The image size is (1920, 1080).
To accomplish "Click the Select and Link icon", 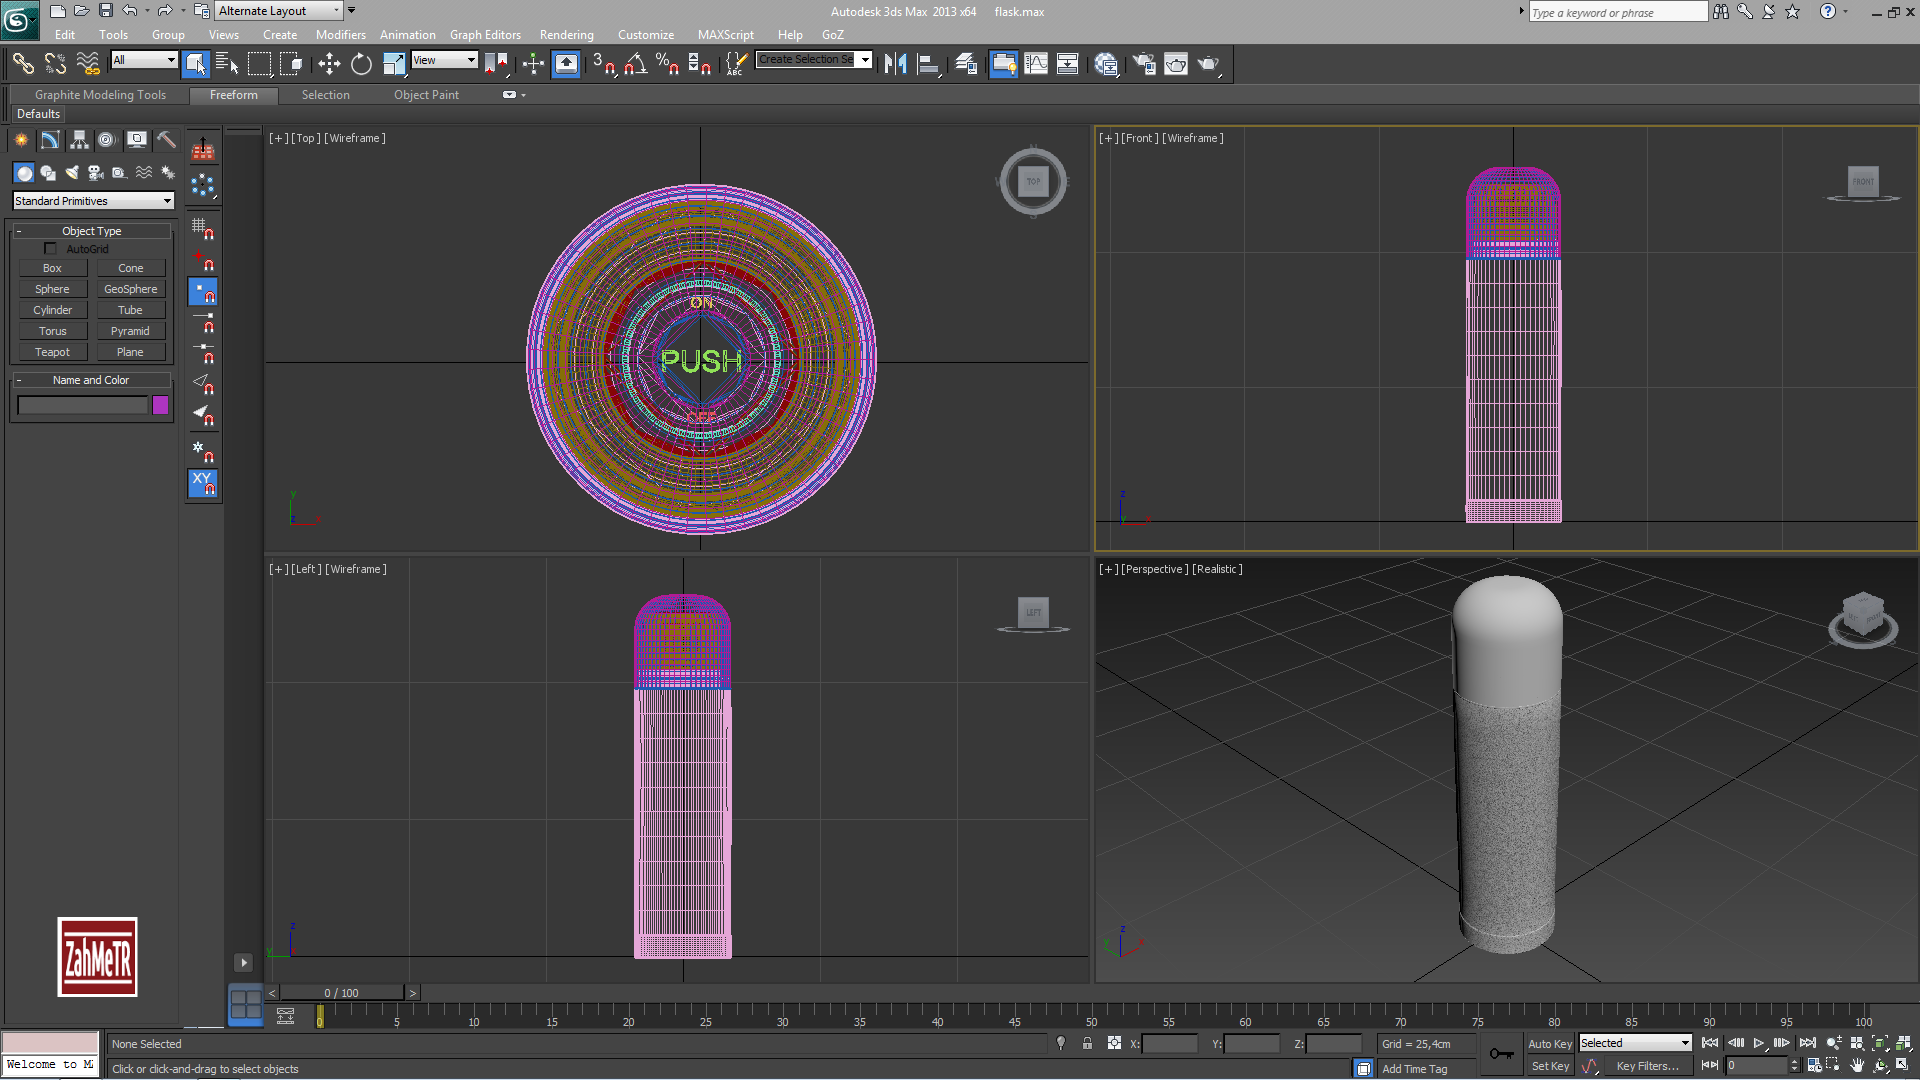I will 22,64.
